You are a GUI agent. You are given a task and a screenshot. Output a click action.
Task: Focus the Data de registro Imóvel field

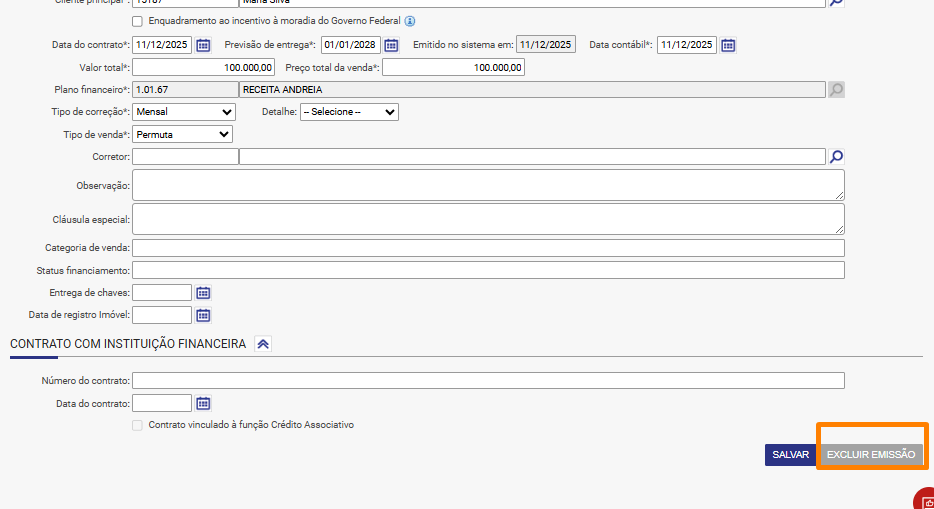coord(162,315)
